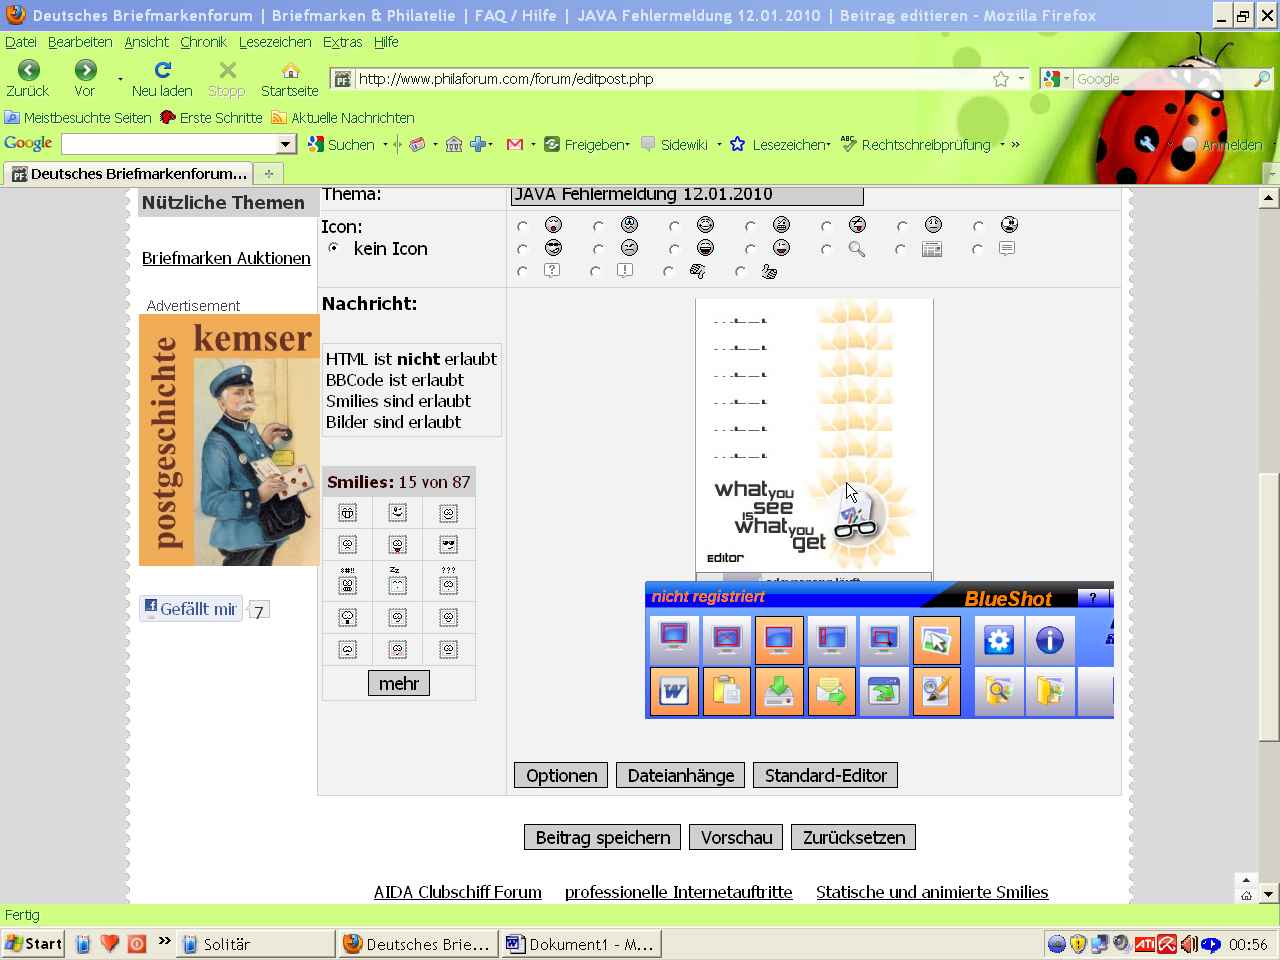Select the question mark icon radio button
This screenshot has width=1280, height=960.
click(x=522, y=271)
